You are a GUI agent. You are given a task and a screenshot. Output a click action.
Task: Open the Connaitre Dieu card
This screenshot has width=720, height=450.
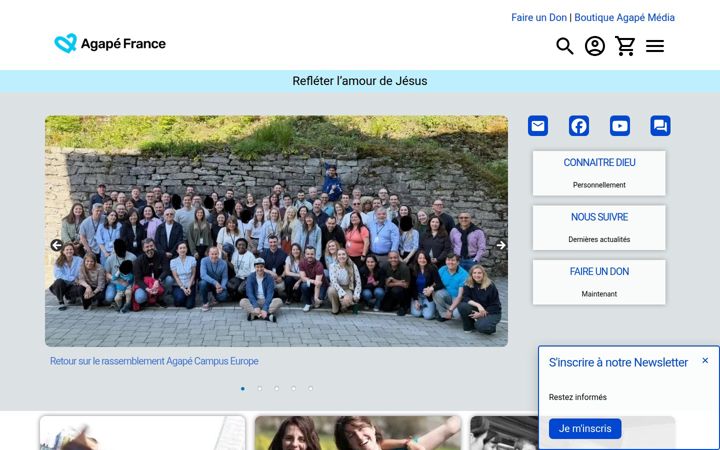coord(599,173)
